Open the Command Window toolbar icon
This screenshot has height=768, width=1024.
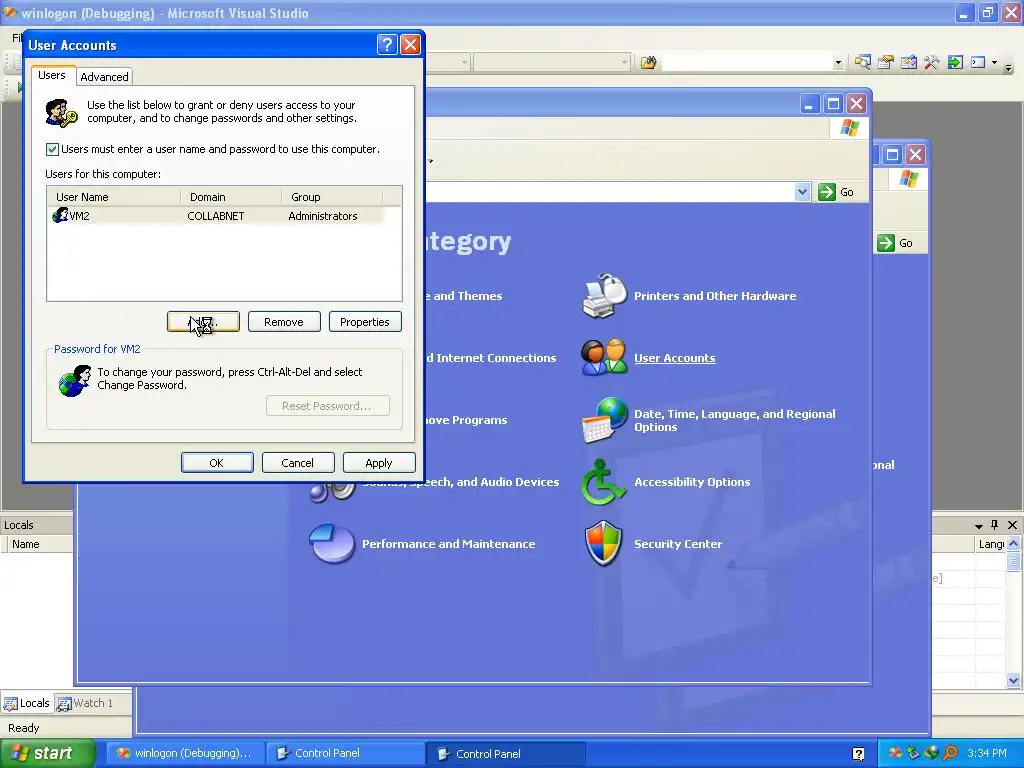(978, 63)
